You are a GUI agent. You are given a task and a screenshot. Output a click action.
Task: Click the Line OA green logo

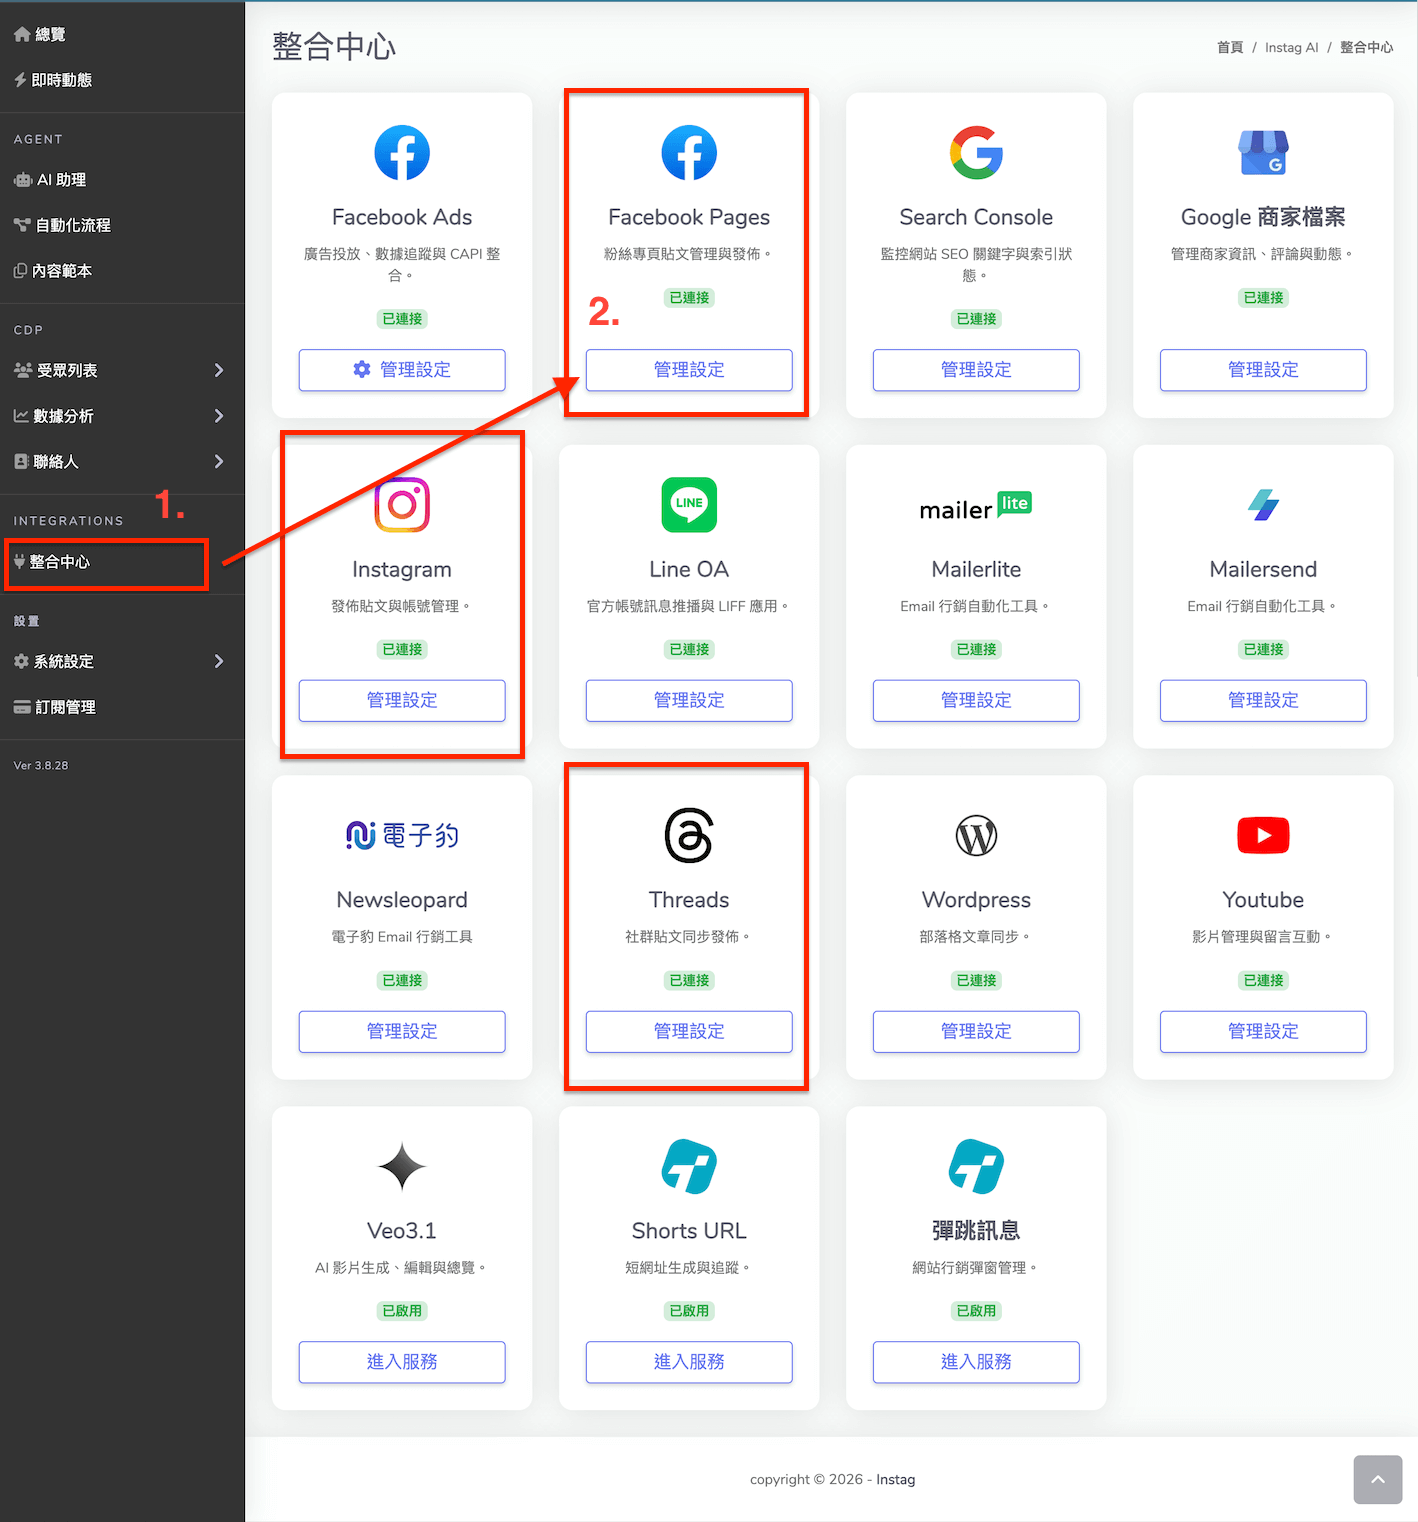(x=689, y=505)
